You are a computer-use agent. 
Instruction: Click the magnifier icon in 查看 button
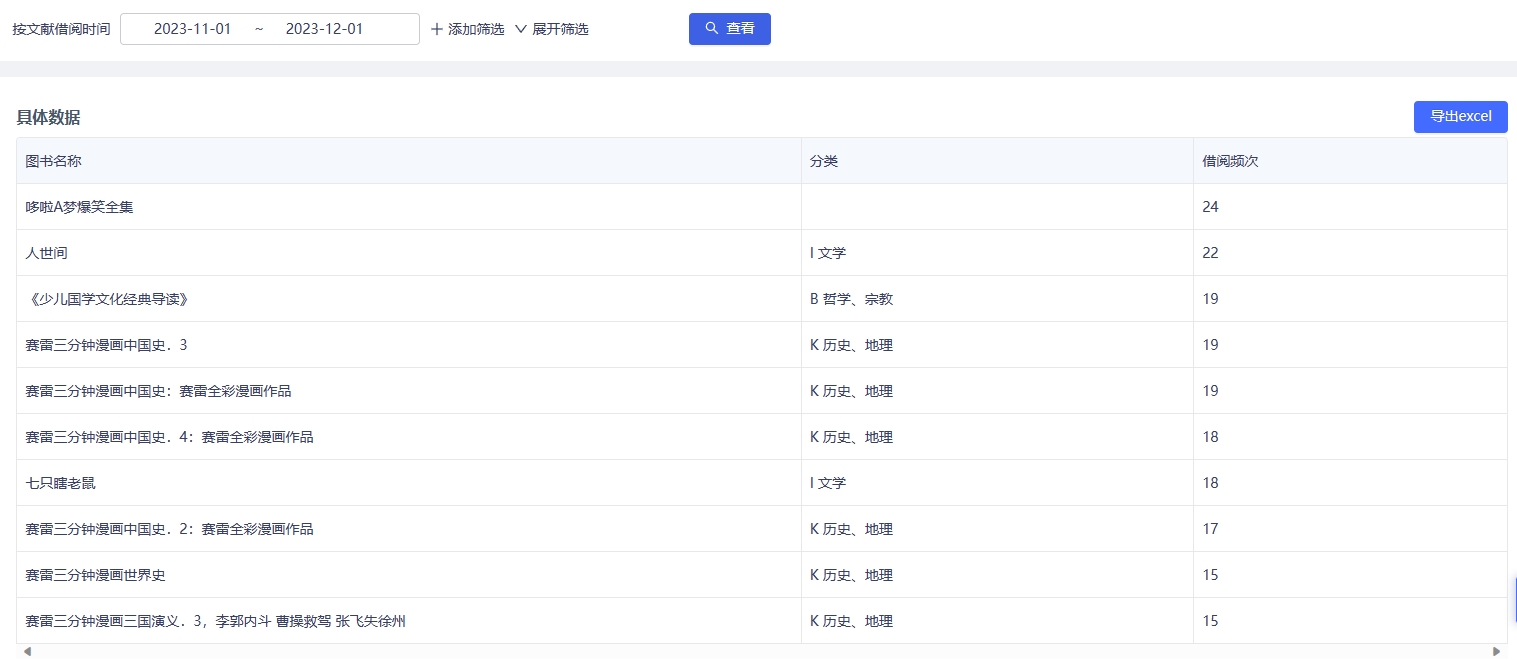tap(712, 29)
